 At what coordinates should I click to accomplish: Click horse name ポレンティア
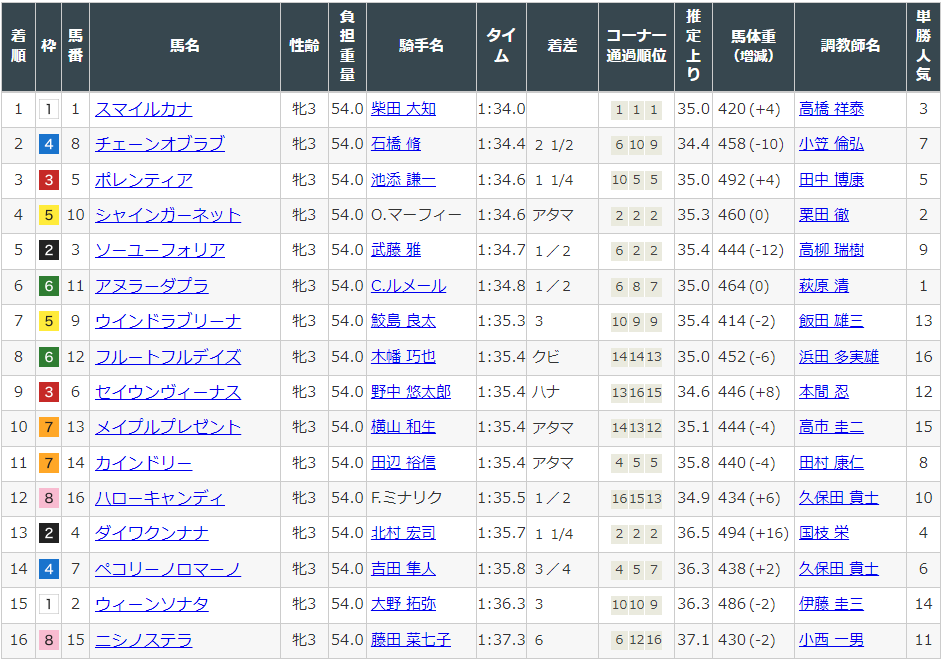coord(144,180)
